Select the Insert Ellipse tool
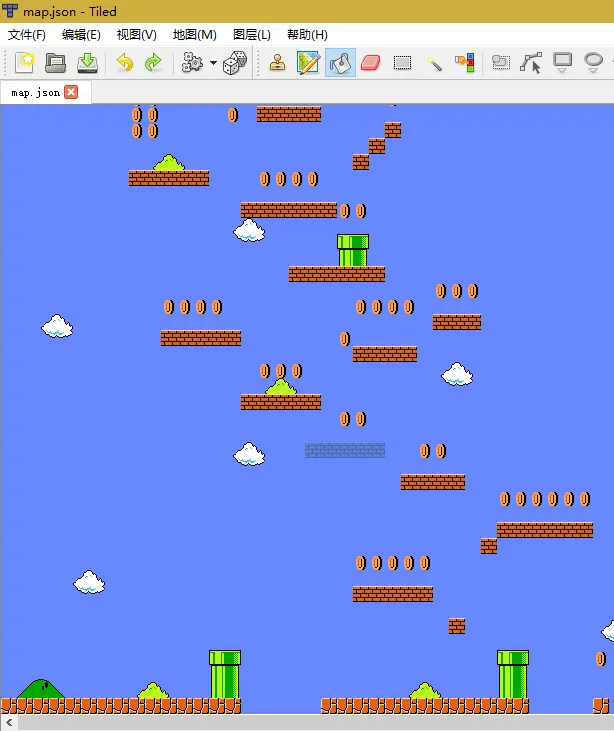This screenshot has width=614, height=731. coord(593,62)
